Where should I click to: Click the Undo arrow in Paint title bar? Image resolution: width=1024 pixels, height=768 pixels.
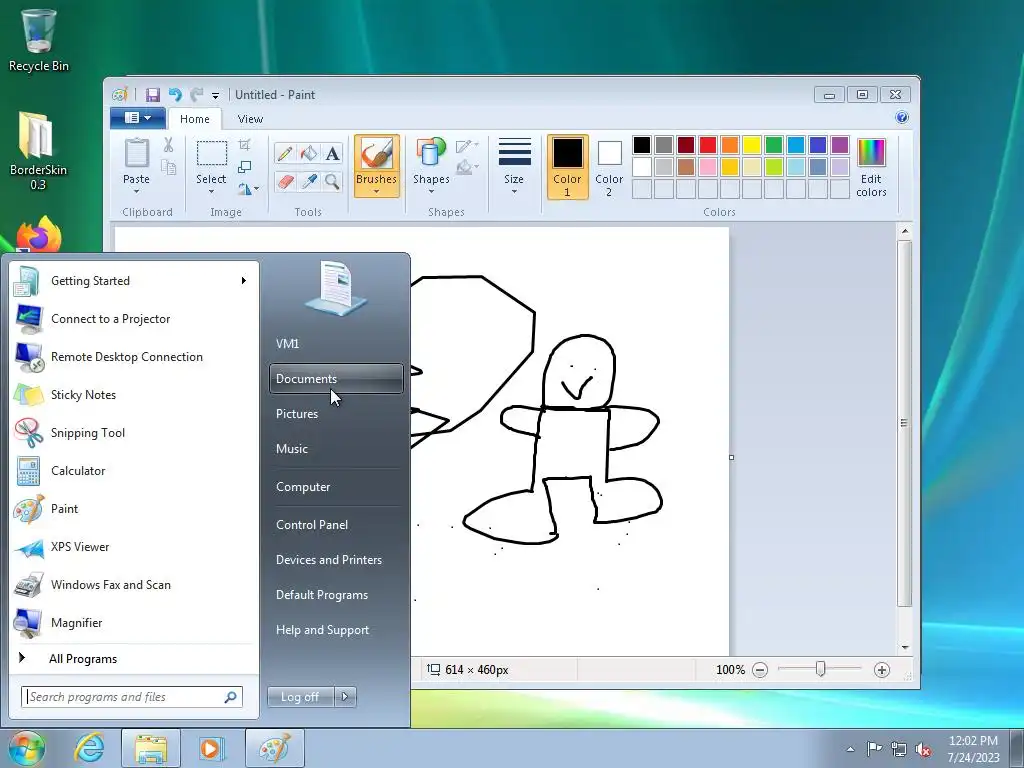(175, 95)
